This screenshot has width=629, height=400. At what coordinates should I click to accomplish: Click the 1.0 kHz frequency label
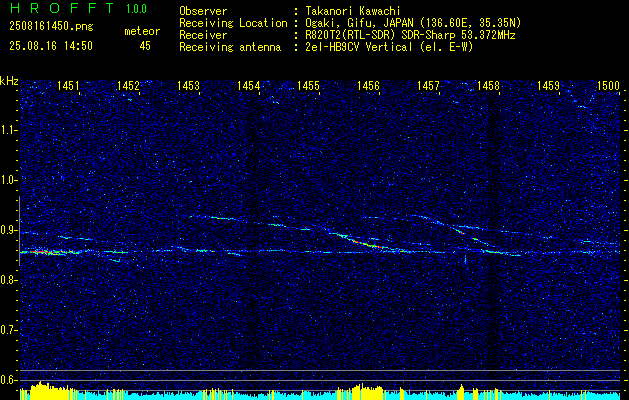(8, 180)
